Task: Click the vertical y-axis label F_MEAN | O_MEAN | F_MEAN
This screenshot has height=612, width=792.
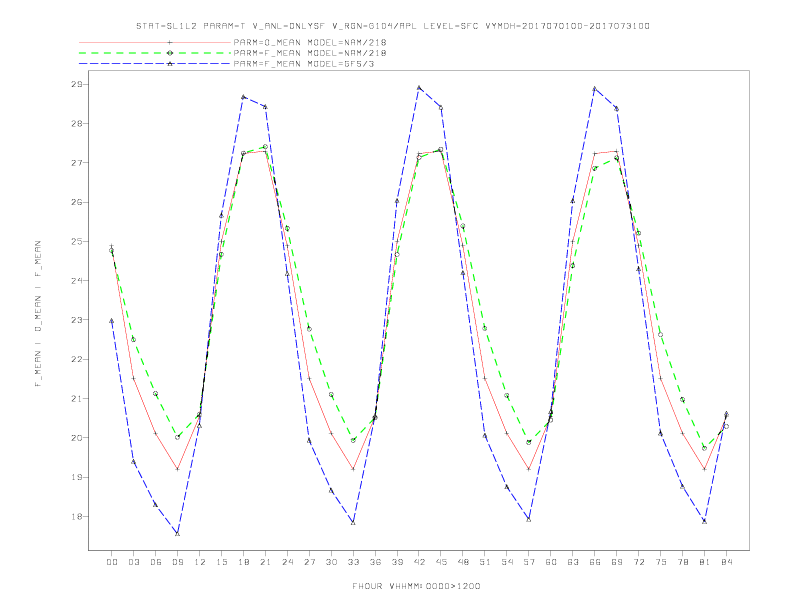Action: click(x=38, y=314)
